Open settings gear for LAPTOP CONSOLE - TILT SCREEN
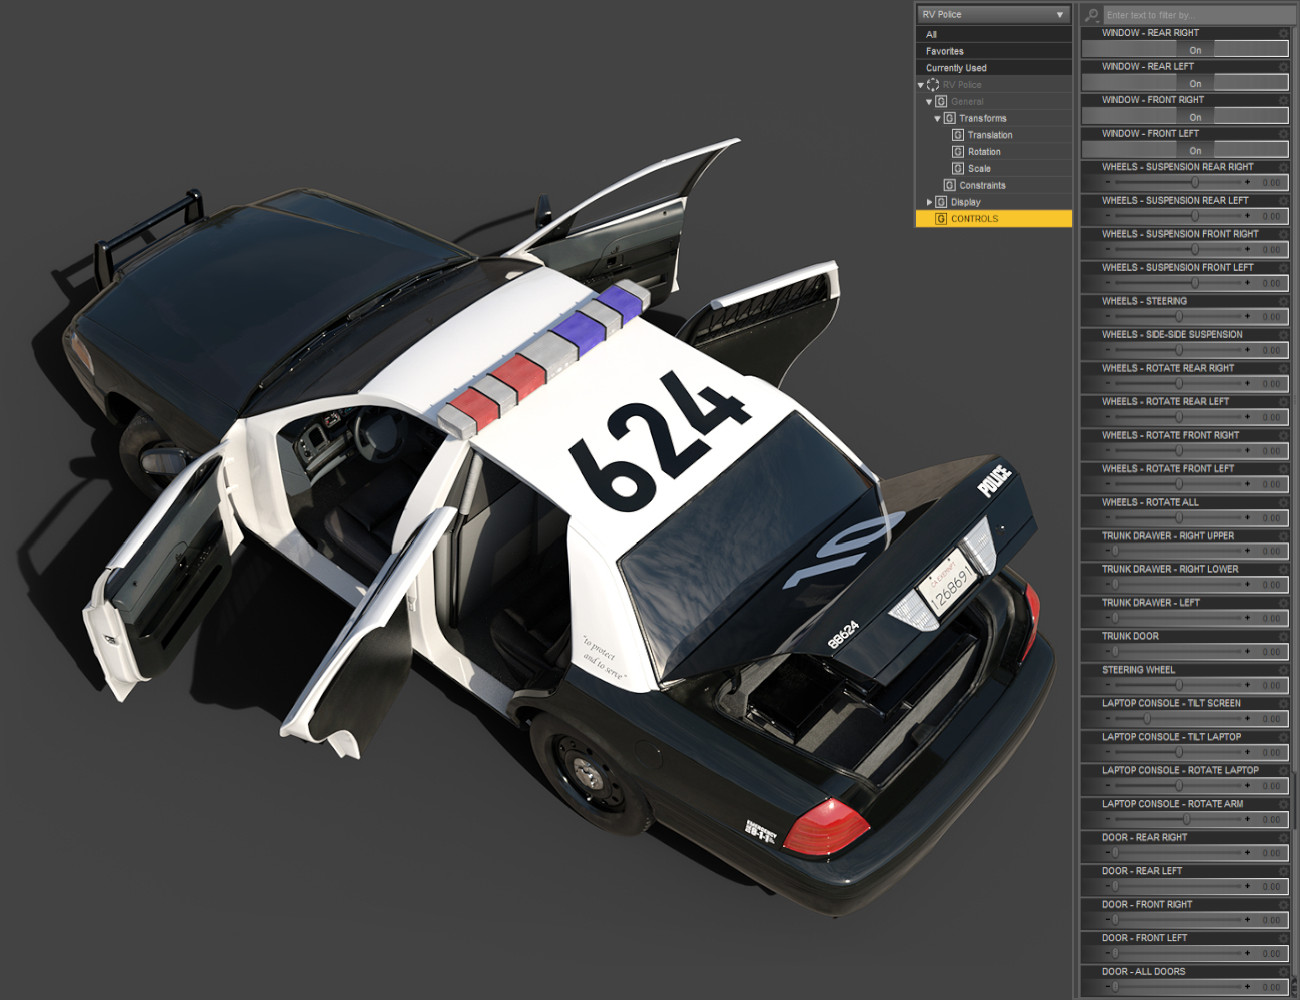1300x1000 pixels. pyautogui.click(x=1284, y=703)
